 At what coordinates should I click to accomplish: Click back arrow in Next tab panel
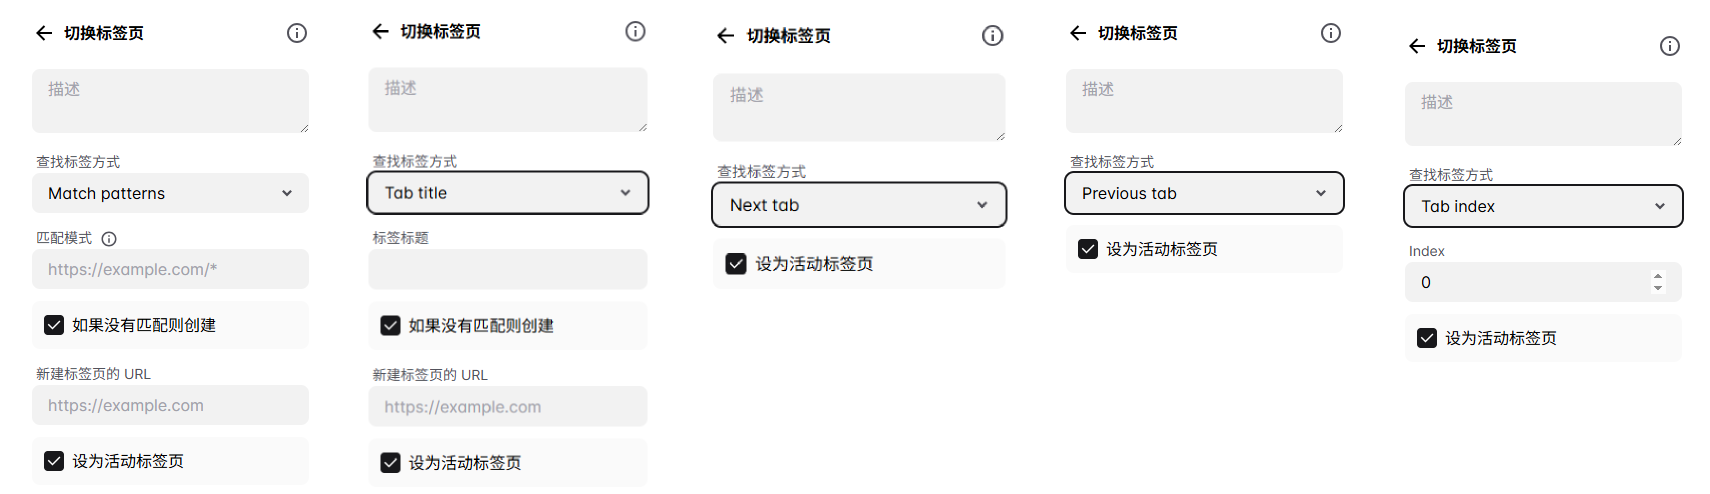726,36
